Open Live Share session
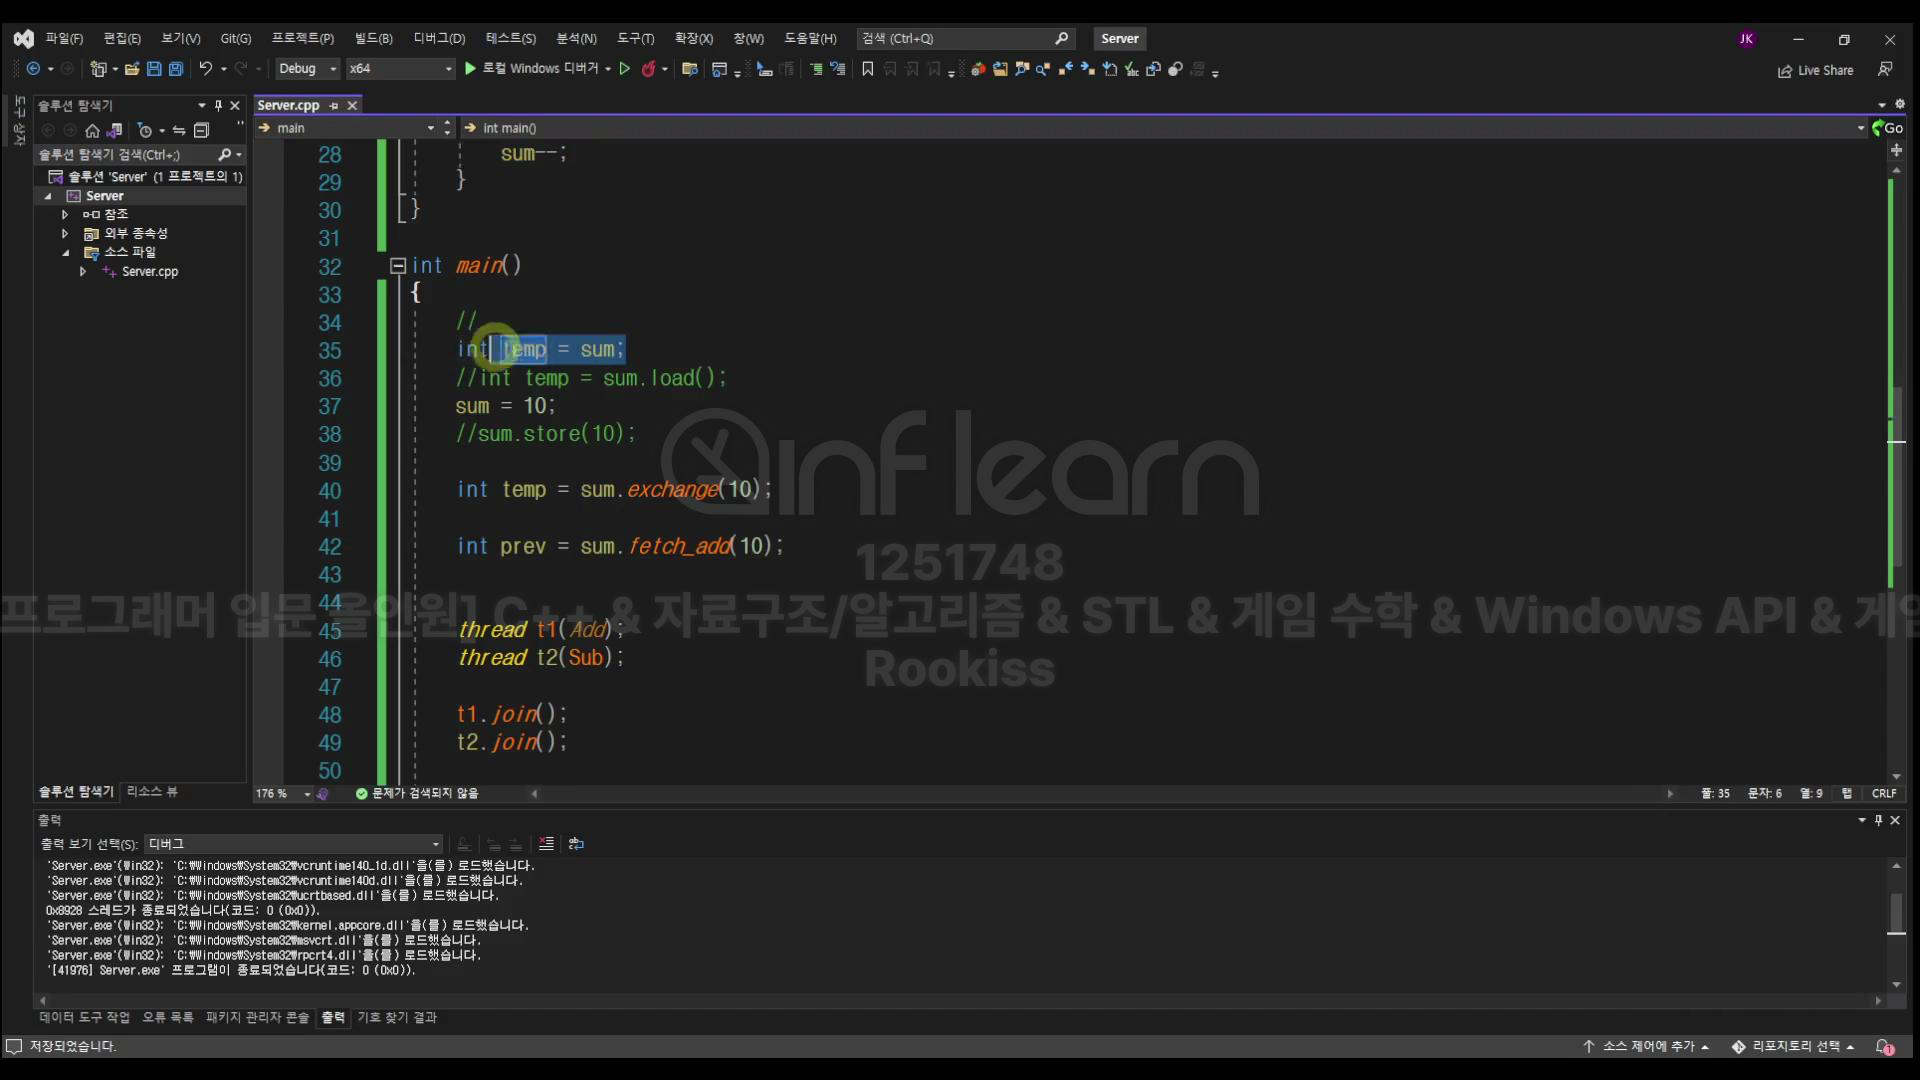The height and width of the screenshot is (1080, 1920). 1815,70
